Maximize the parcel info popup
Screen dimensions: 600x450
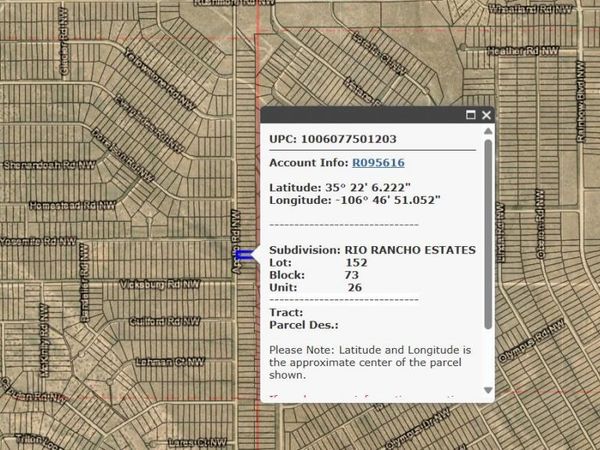pos(470,115)
